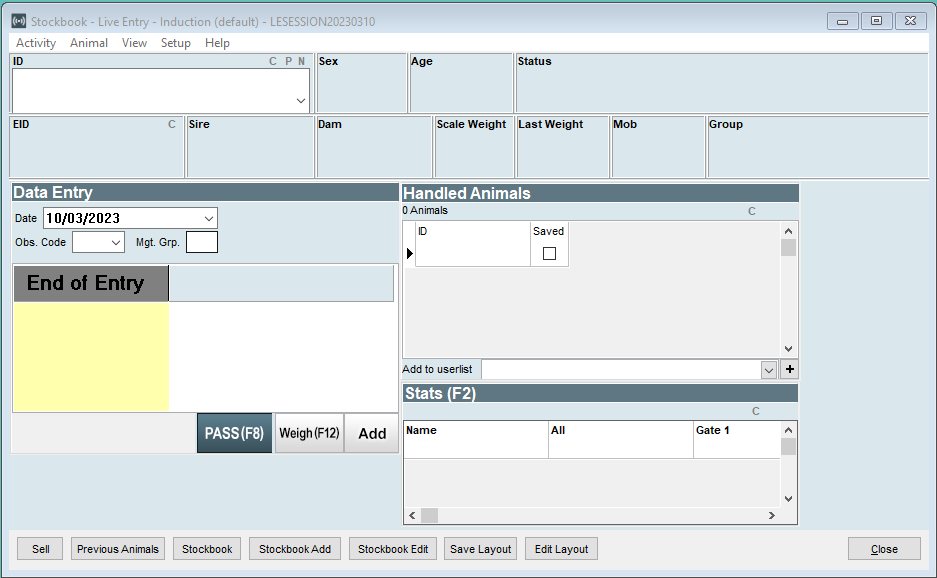The height and width of the screenshot is (578, 937).
Task: Click the Status panel
Action: 722,83
